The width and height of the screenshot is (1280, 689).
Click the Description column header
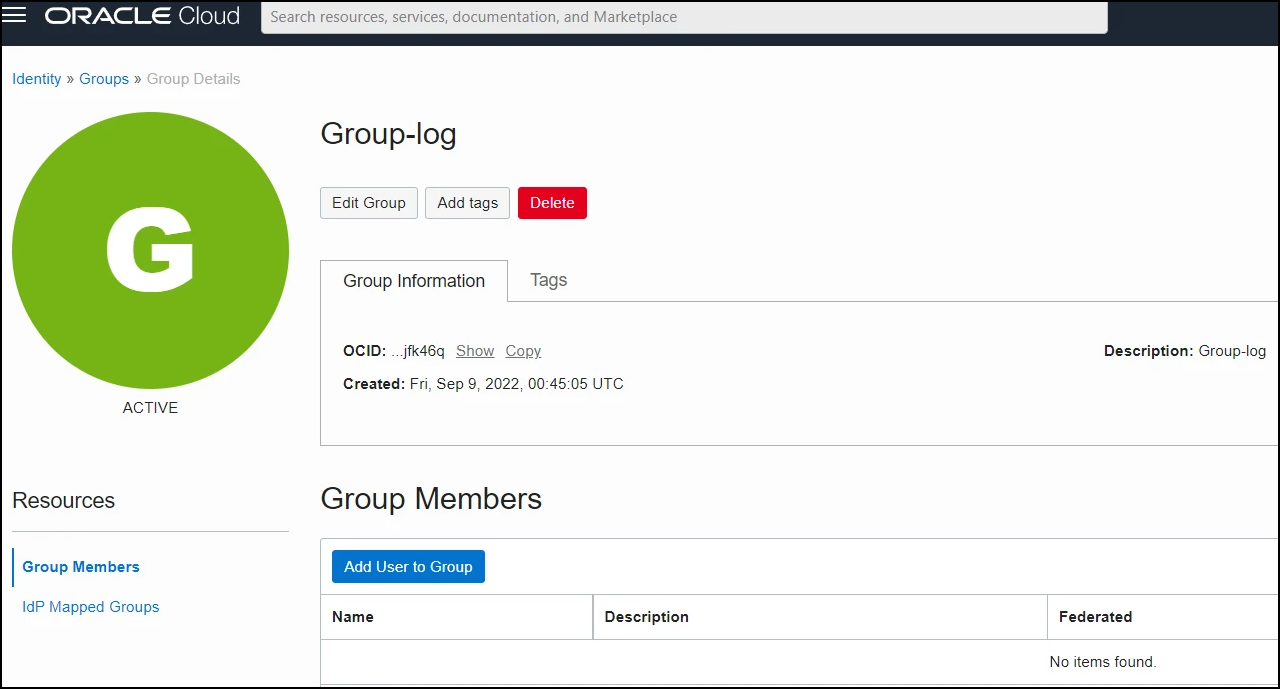(646, 617)
